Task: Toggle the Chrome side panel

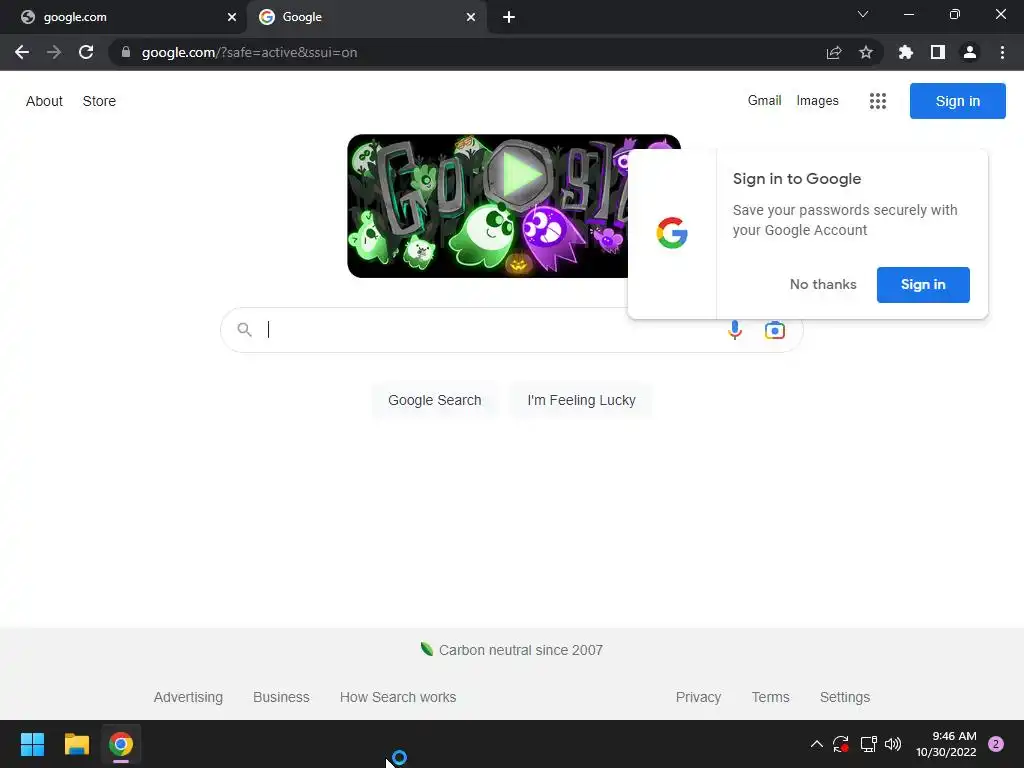Action: [938, 52]
